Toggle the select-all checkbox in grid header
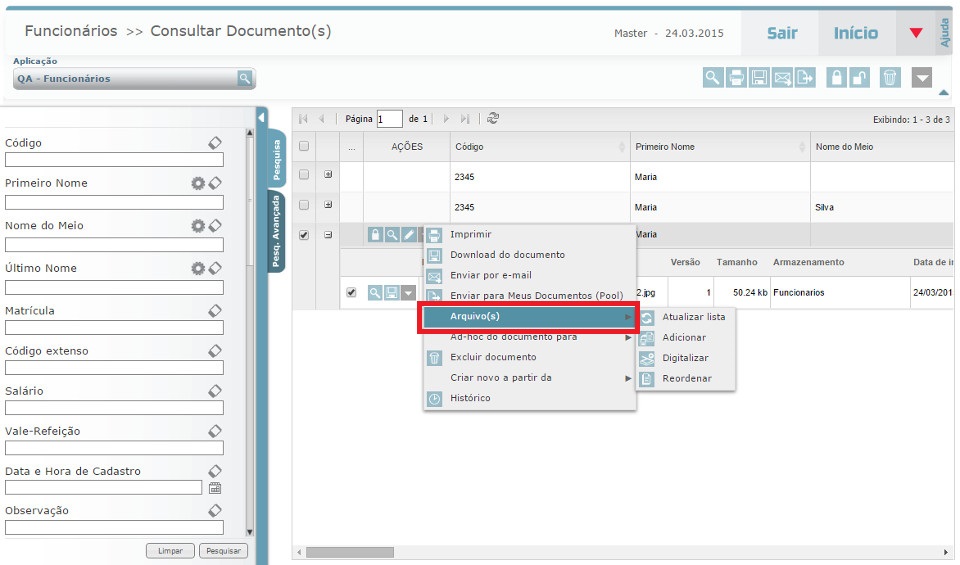The width and height of the screenshot is (960, 565). tap(304, 146)
